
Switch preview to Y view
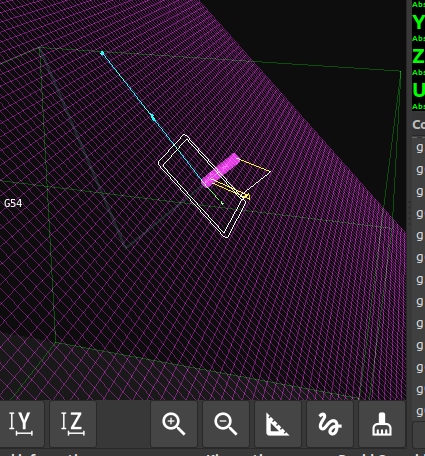(x=21, y=424)
